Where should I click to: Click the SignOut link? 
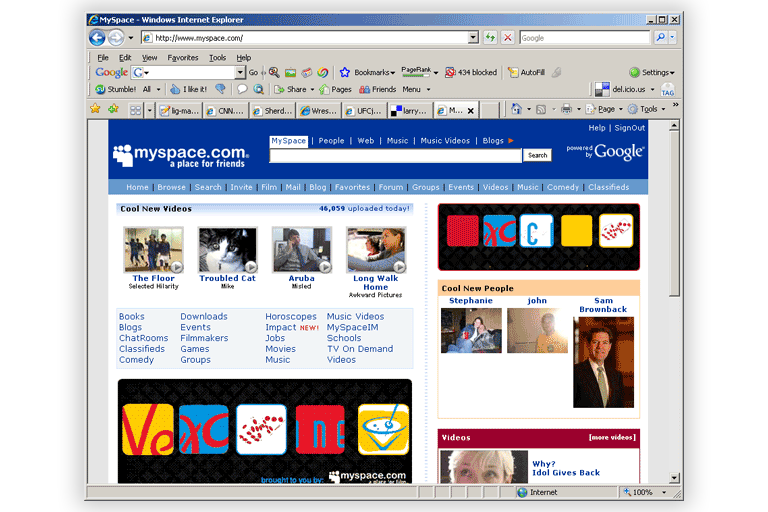(630, 128)
